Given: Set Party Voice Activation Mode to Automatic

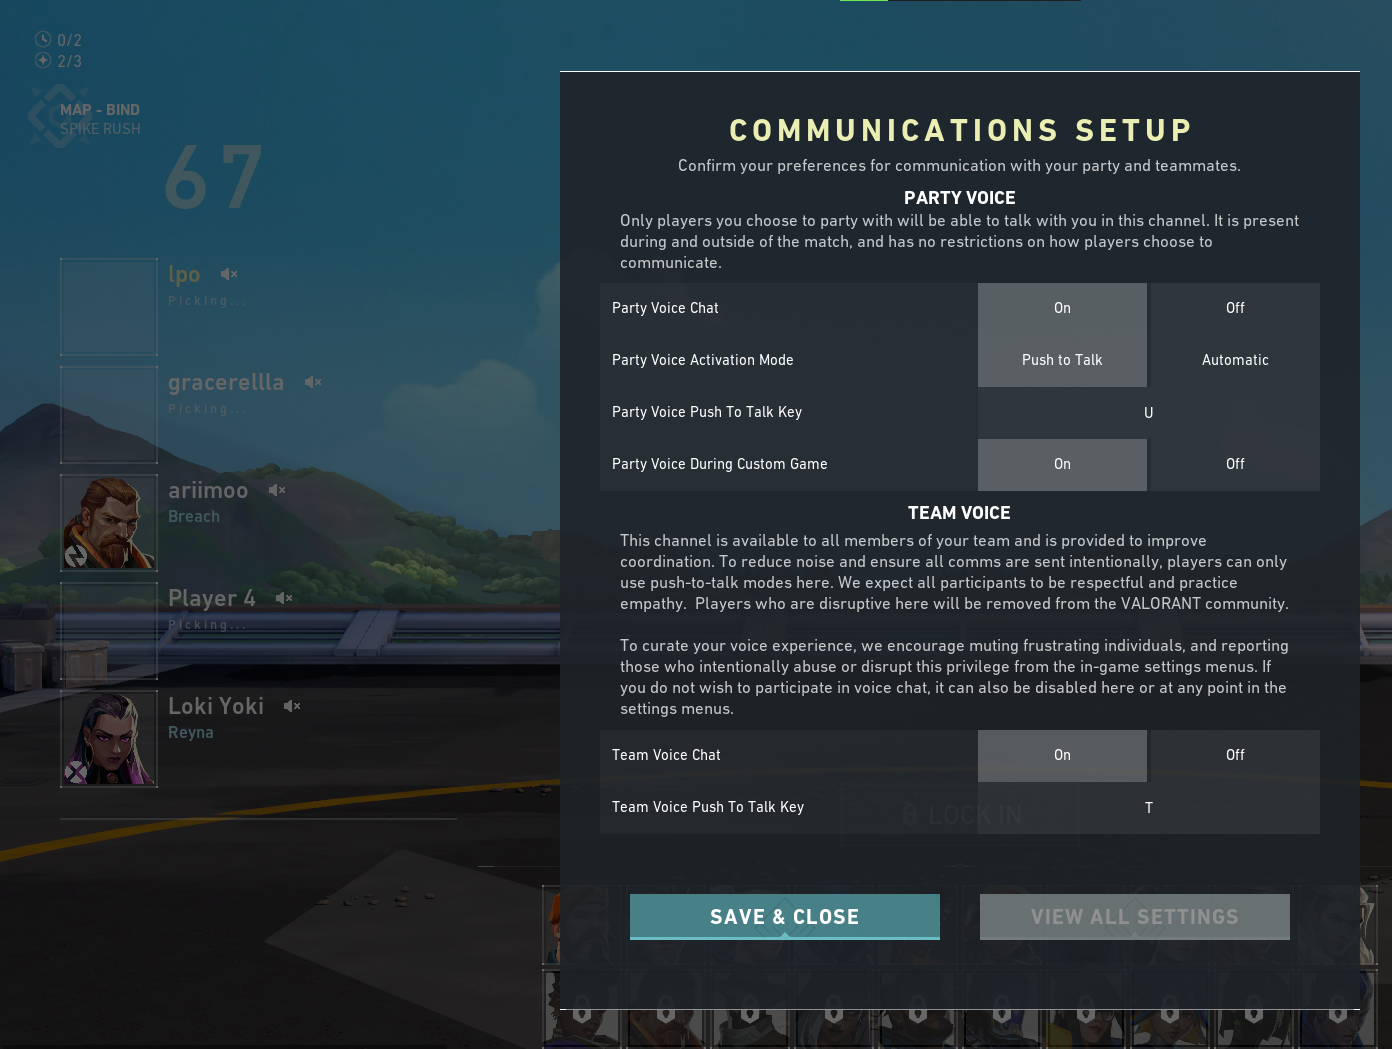Looking at the screenshot, I should (x=1235, y=360).
